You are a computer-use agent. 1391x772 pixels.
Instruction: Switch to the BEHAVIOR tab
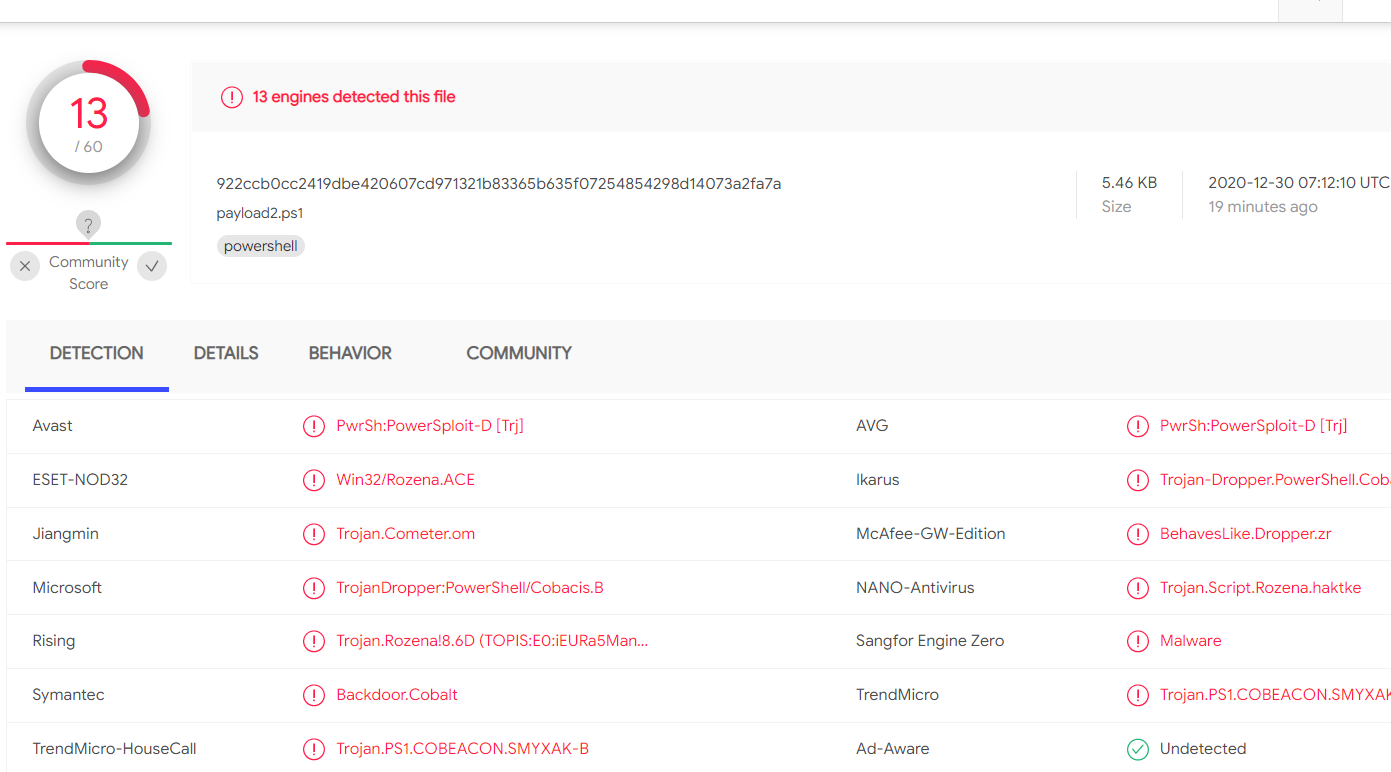(350, 353)
